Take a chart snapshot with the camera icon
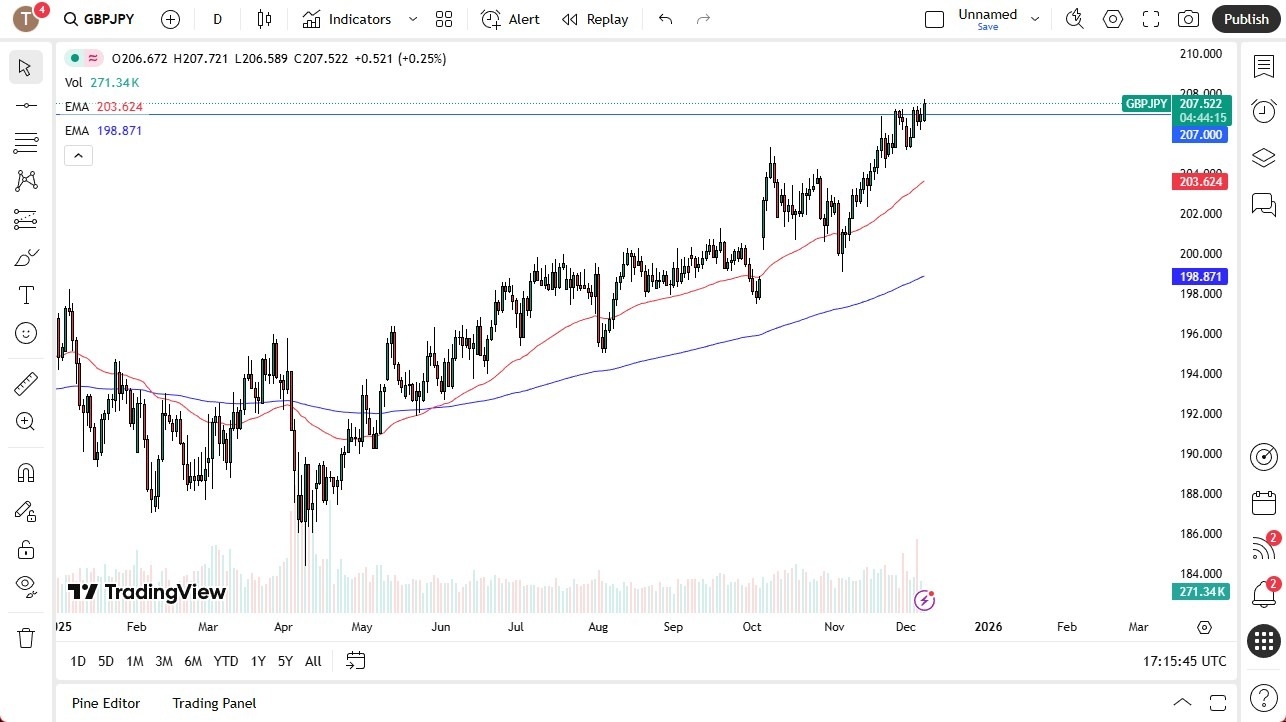Image resolution: width=1286 pixels, height=722 pixels. click(1188, 18)
